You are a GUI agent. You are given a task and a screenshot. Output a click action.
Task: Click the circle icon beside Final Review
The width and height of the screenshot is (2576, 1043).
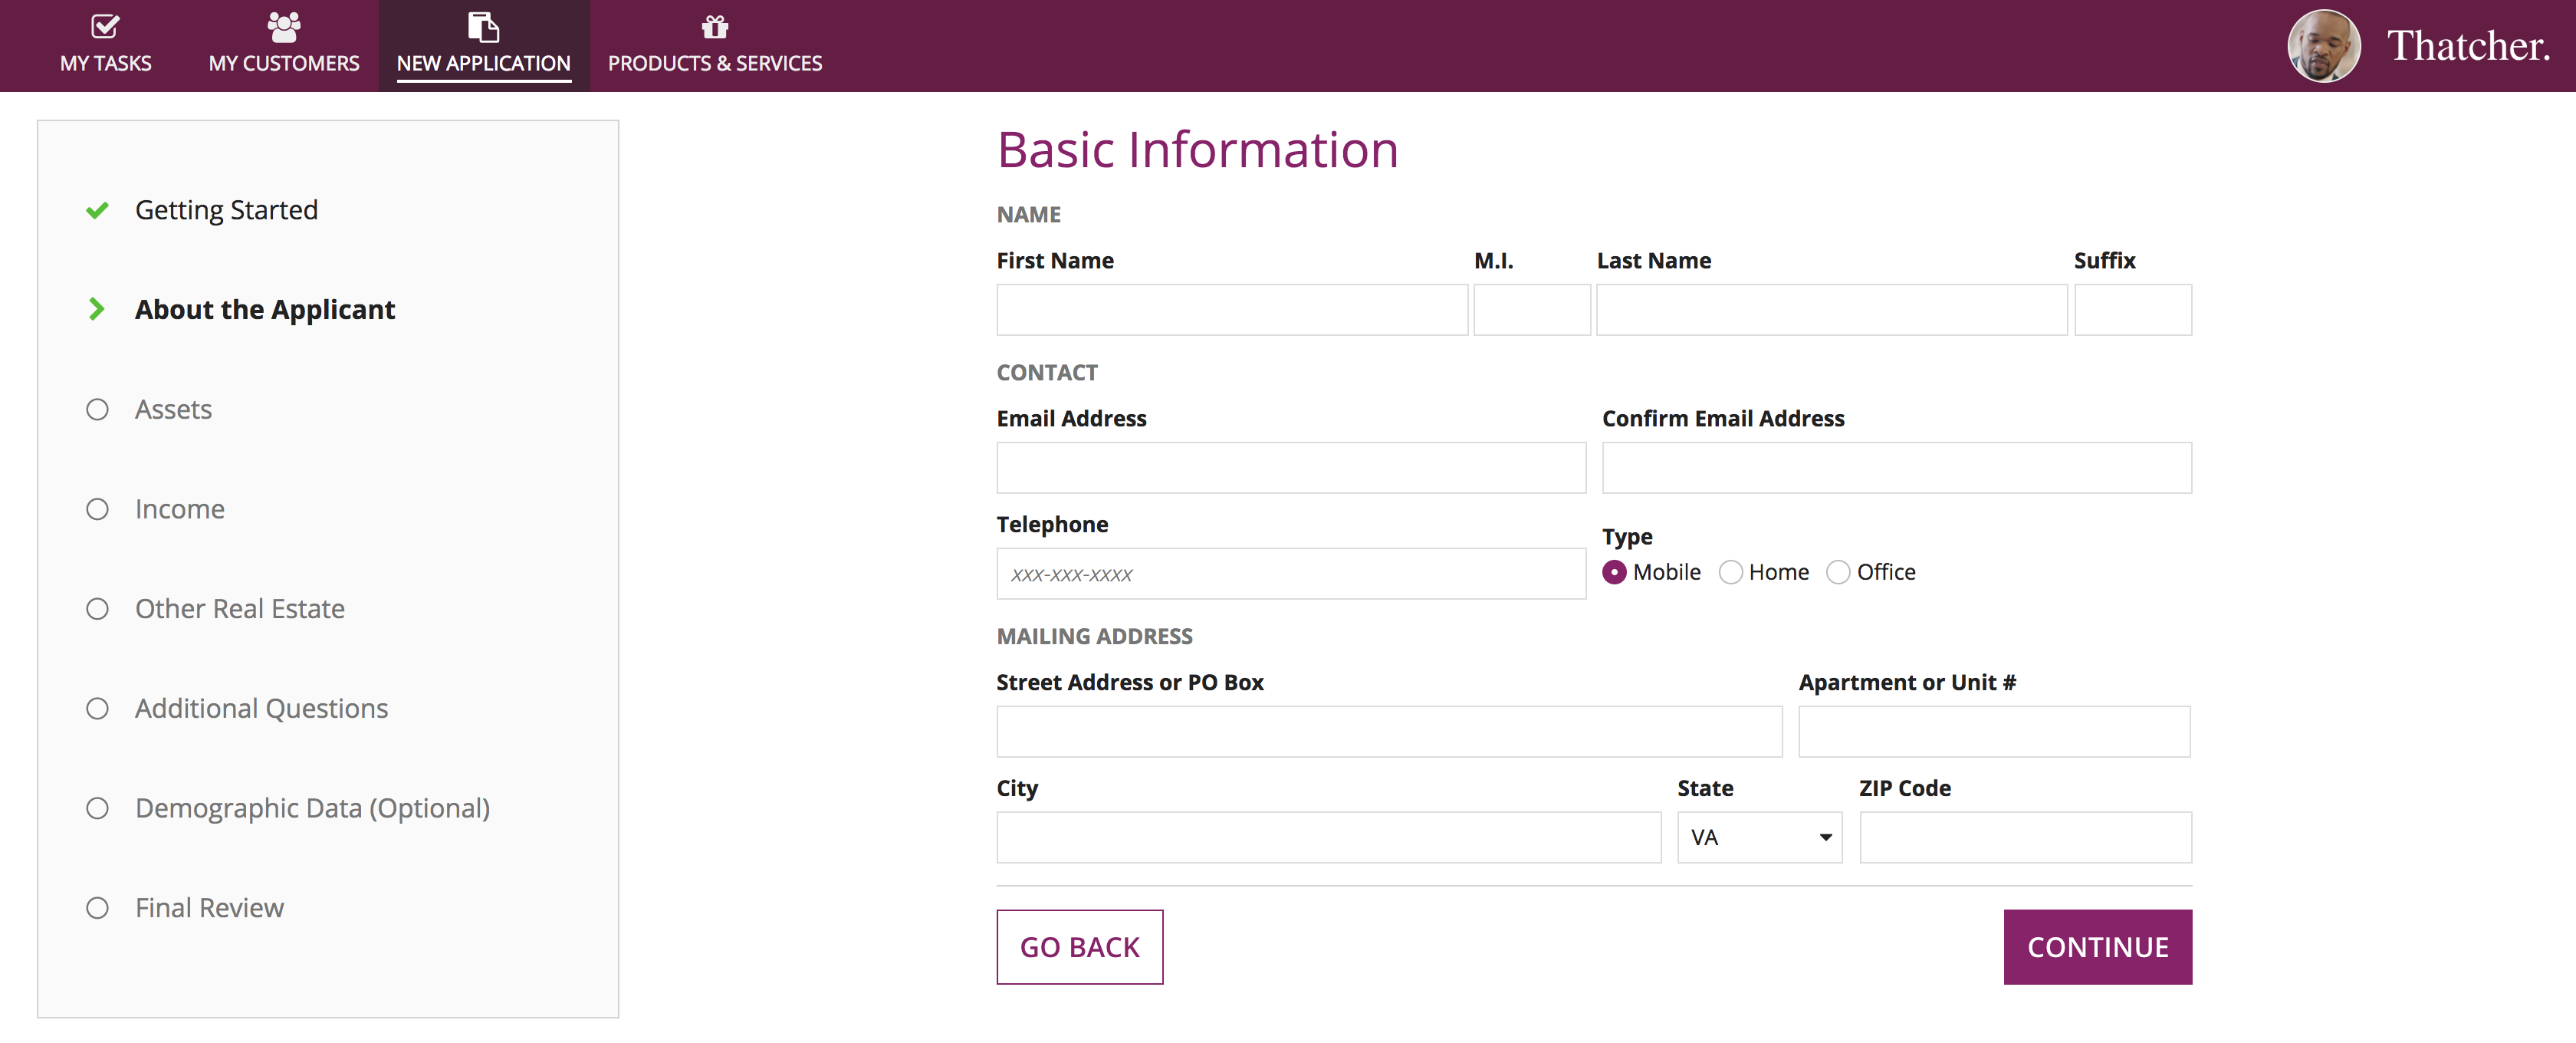(97, 908)
